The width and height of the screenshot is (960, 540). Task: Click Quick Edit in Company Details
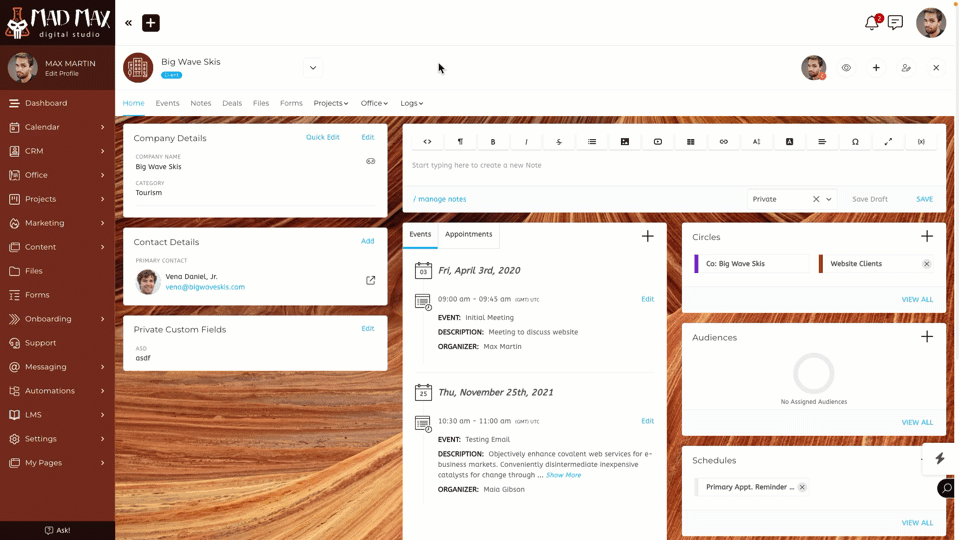point(323,137)
